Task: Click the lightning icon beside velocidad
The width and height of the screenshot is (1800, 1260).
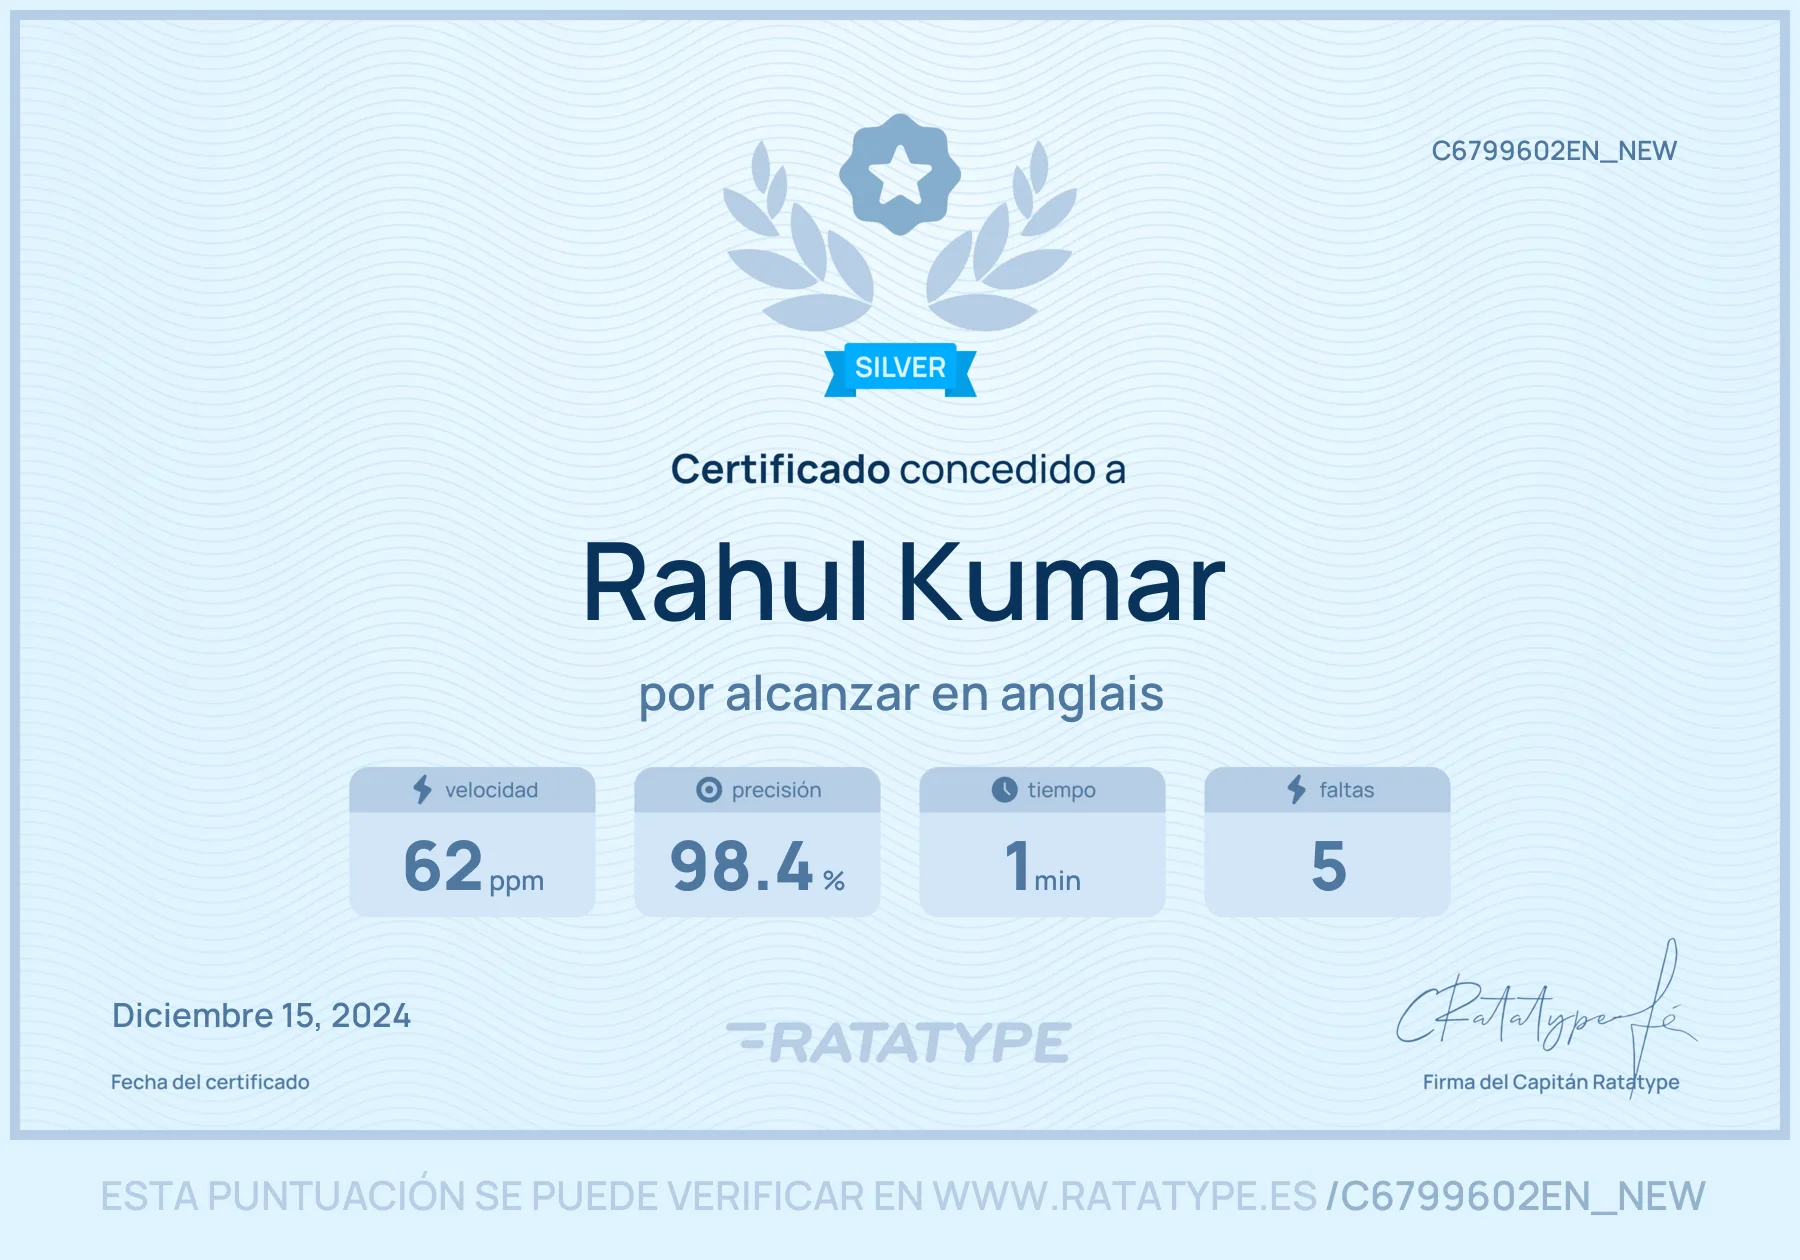Action: [423, 790]
